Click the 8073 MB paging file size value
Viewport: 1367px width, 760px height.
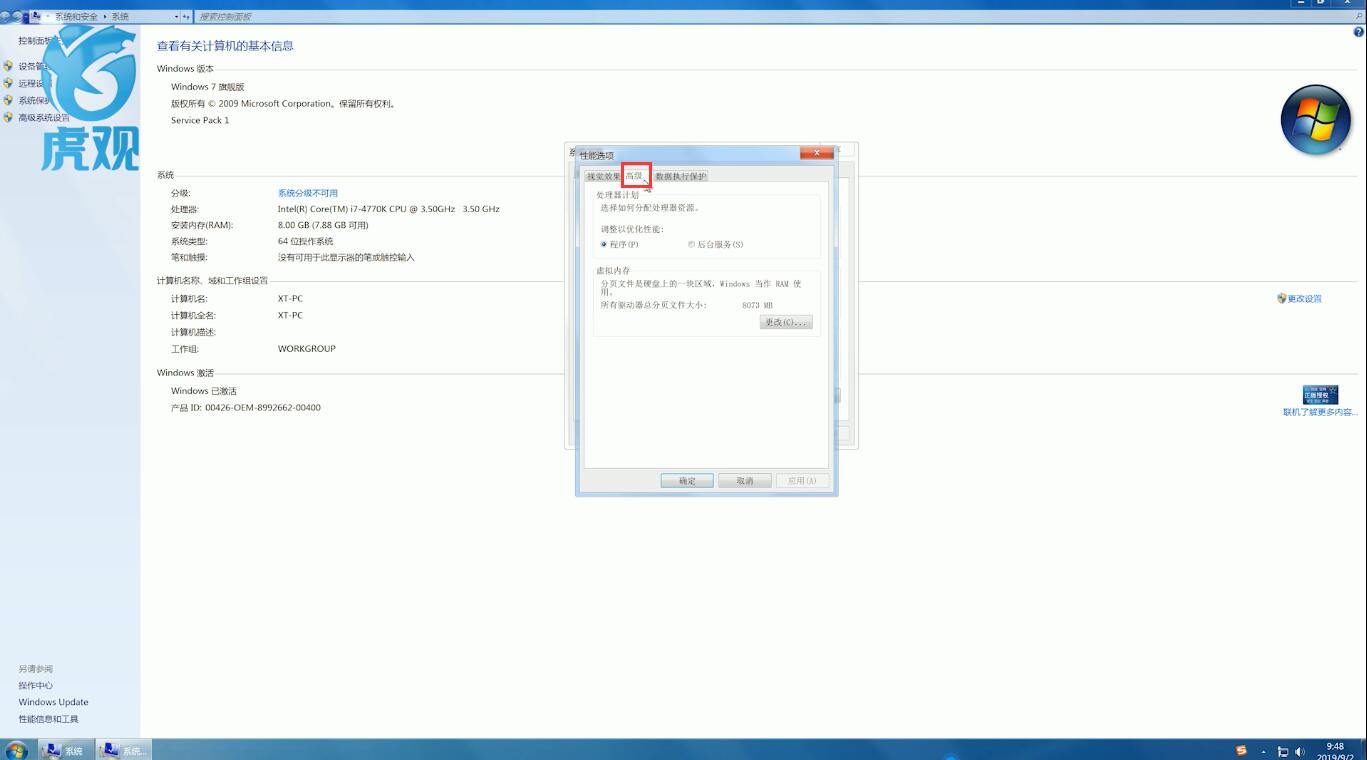[x=757, y=305]
